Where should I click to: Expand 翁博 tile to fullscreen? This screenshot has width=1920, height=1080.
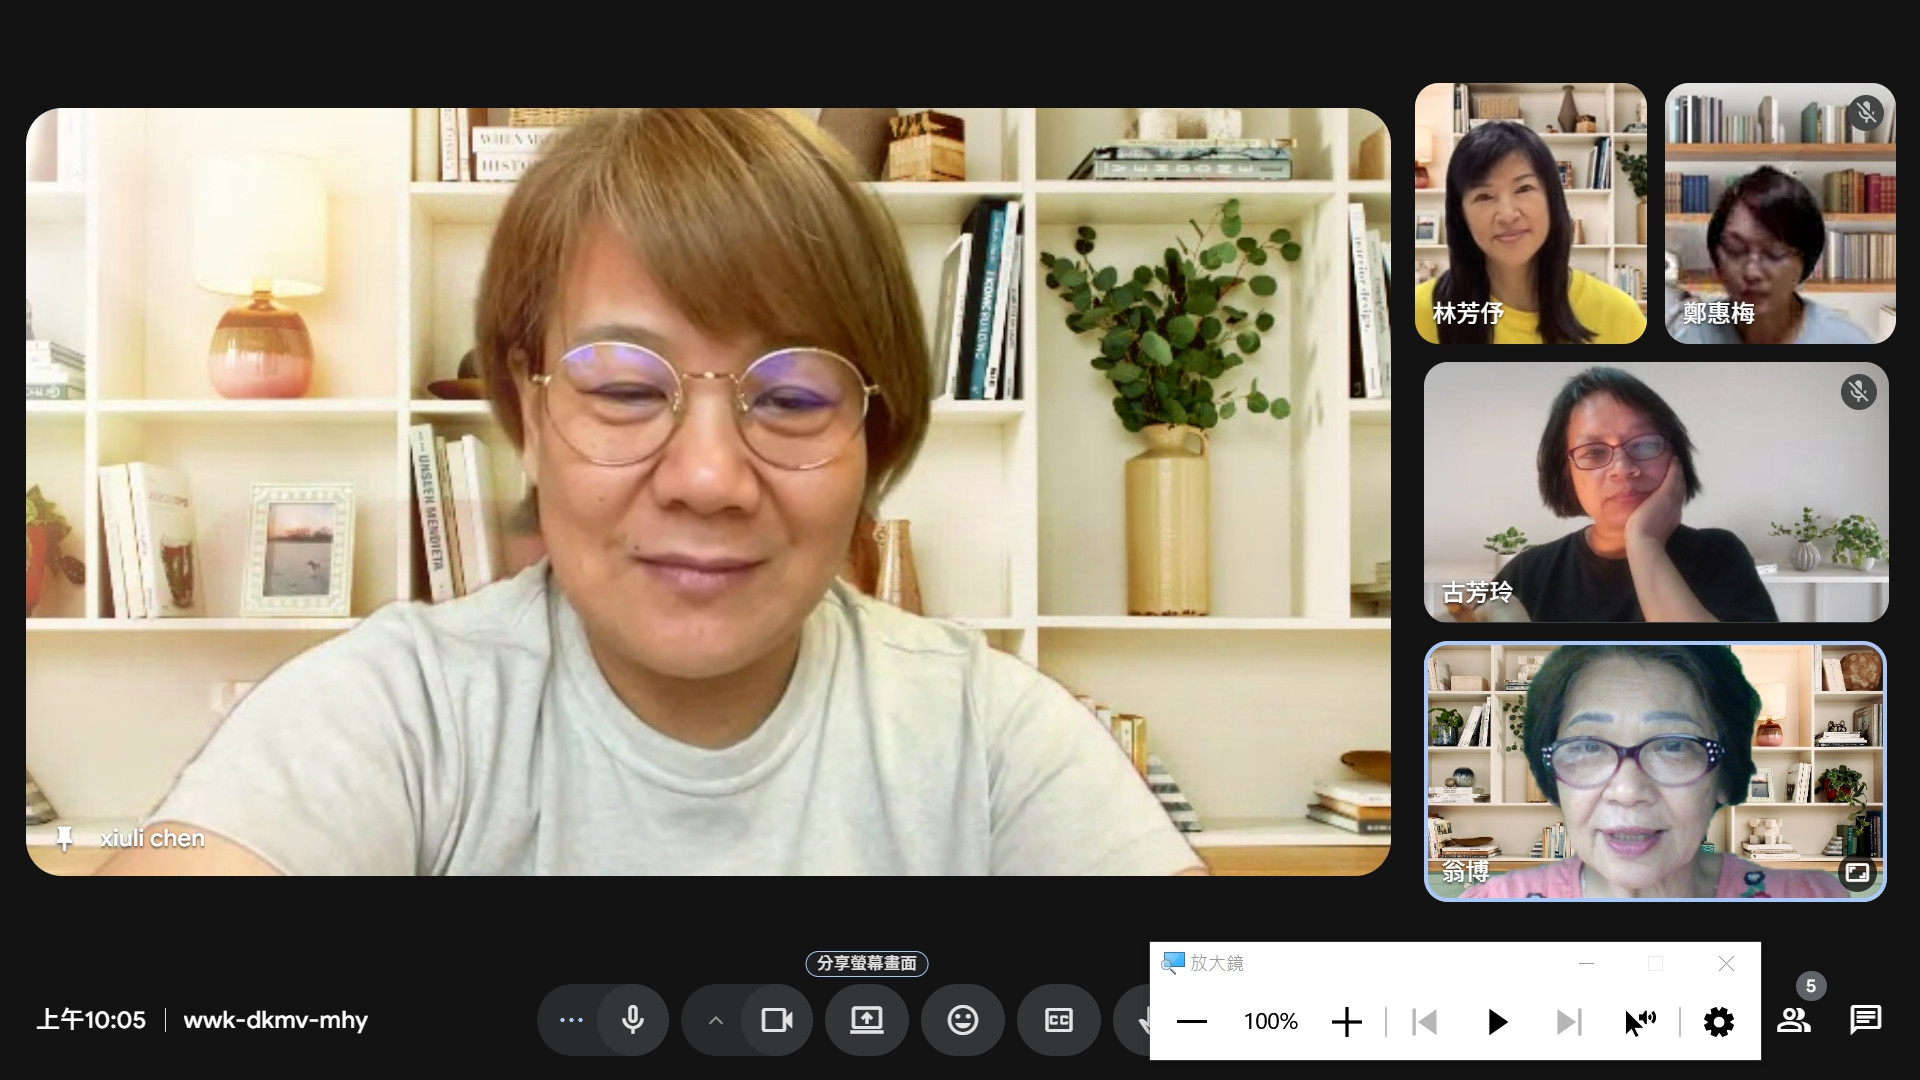[x=1857, y=872]
